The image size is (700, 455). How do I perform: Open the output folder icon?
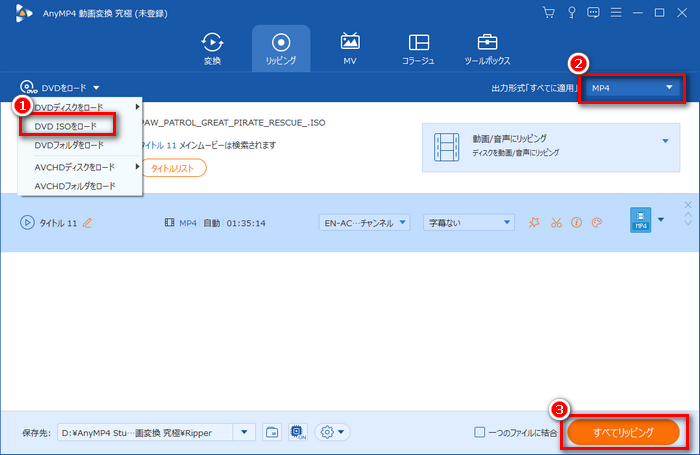pos(273,432)
